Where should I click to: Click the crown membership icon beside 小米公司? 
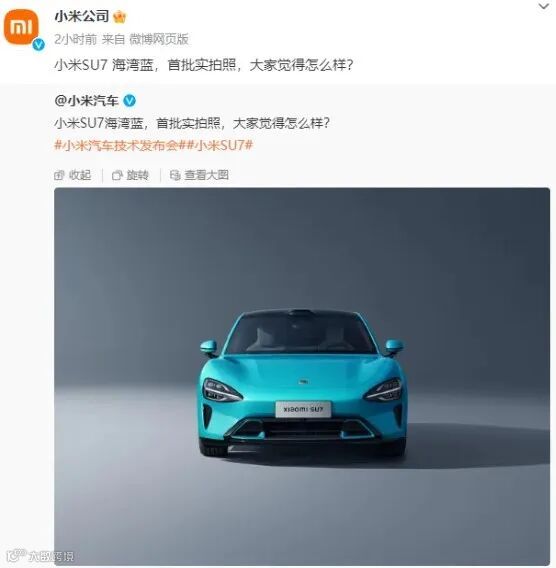click(120, 17)
